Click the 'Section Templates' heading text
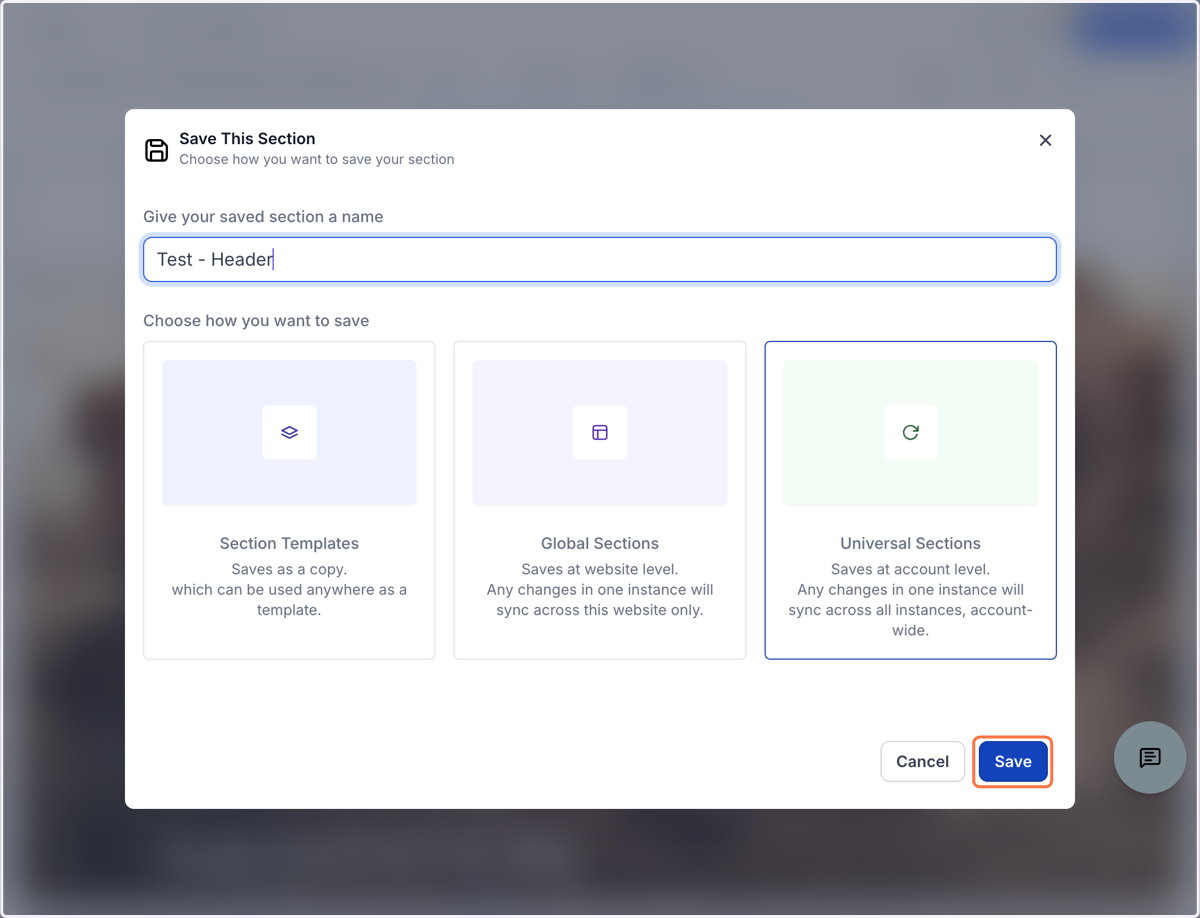This screenshot has width=1200, height=918. point(289,544)
